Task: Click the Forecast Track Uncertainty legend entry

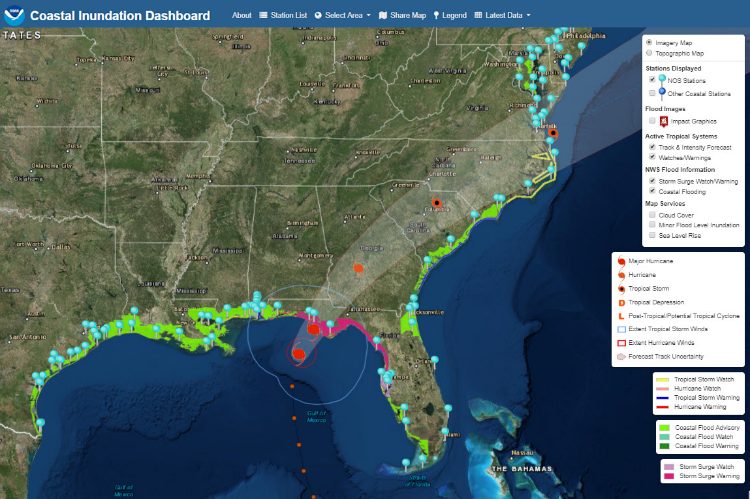Action: click(661, 356)
